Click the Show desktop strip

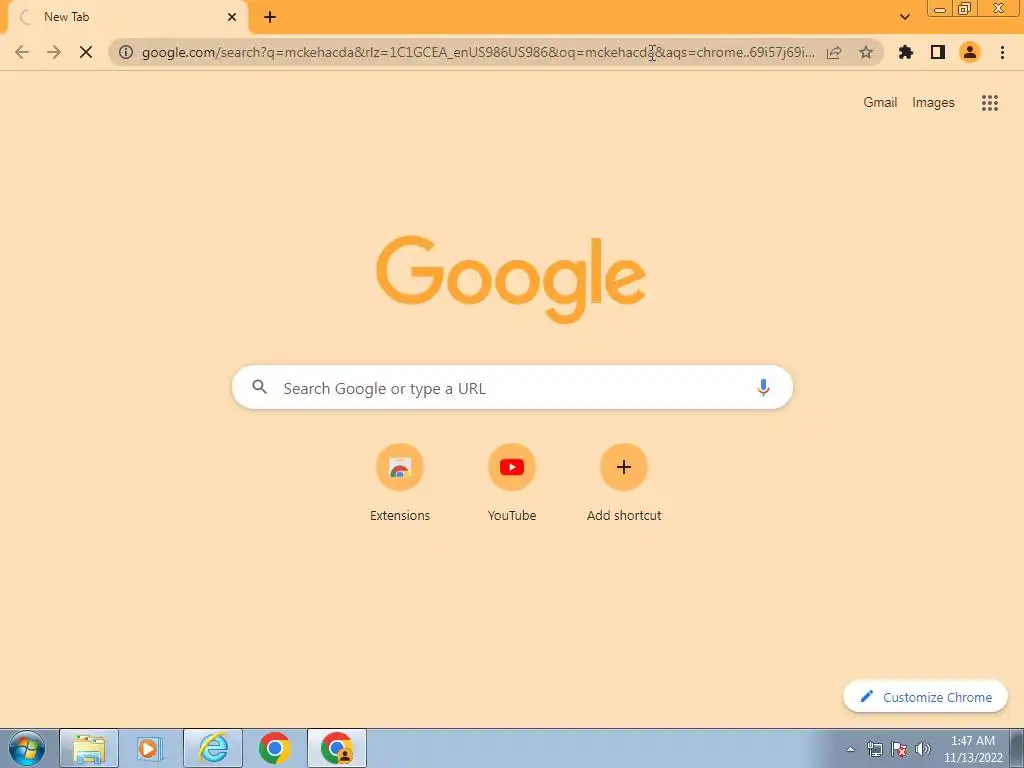pyautogui.click(x=1017, y=748)
